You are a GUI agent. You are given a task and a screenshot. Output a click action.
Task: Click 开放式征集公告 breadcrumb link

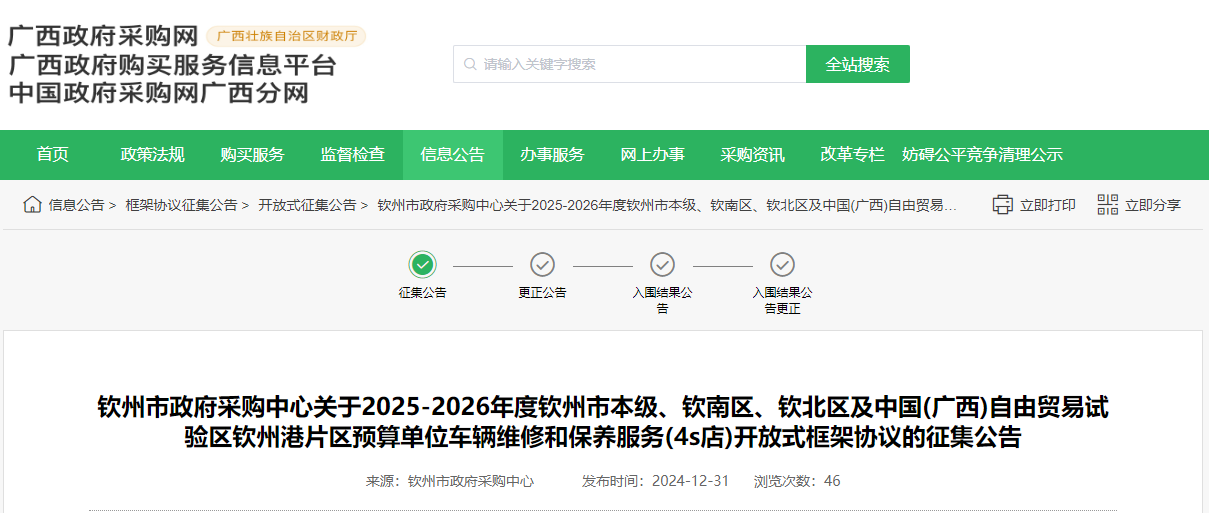(307, 205)
